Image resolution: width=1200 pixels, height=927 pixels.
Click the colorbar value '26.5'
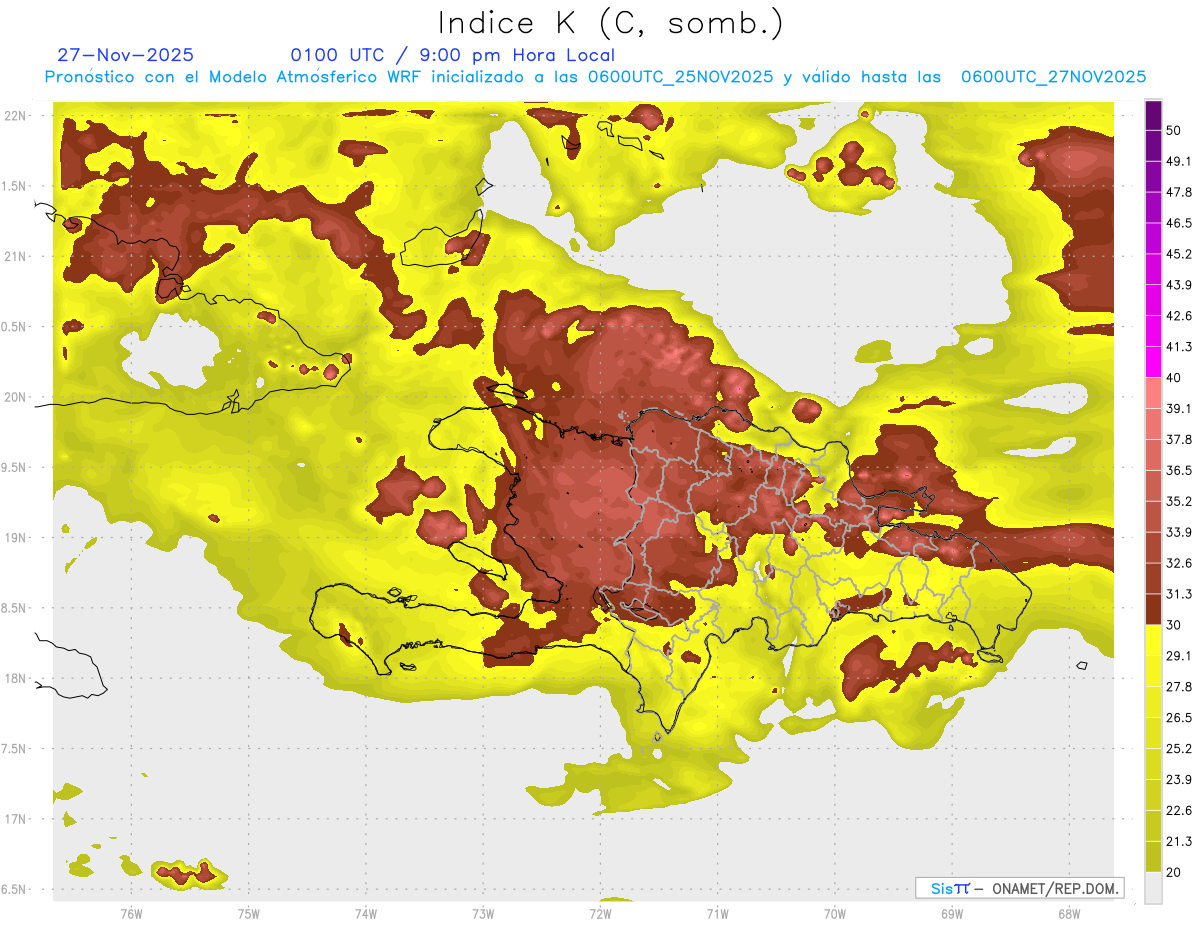pyautogui.click(x=1178, y=718)
